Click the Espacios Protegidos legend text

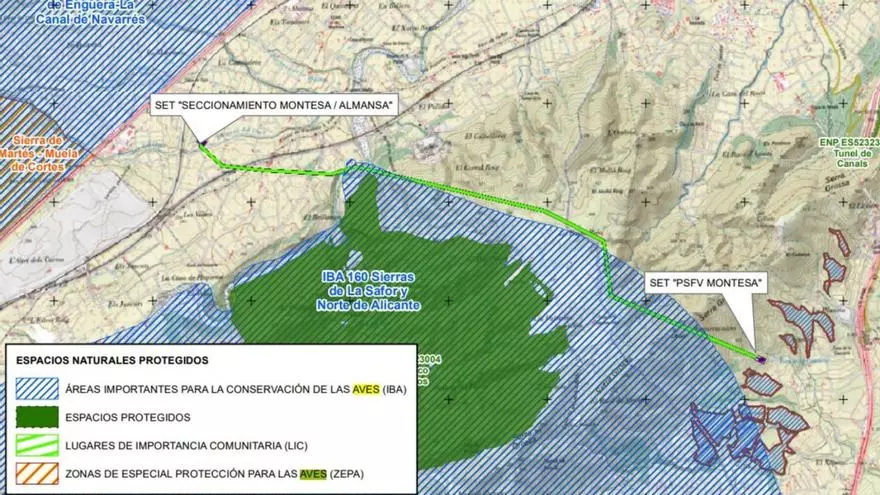tap(127, 417)
